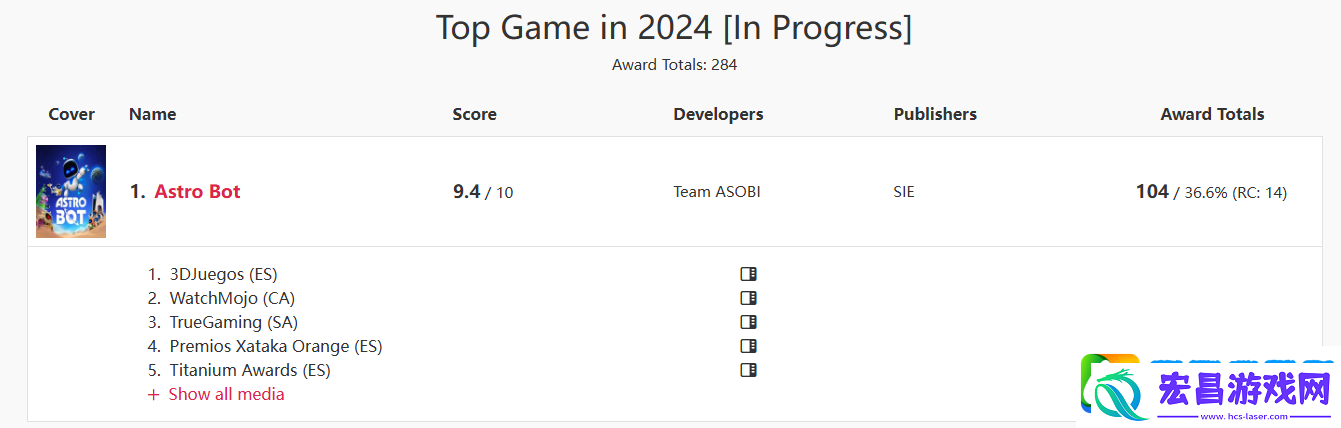Sort by the Score column header

click(474, 114)
